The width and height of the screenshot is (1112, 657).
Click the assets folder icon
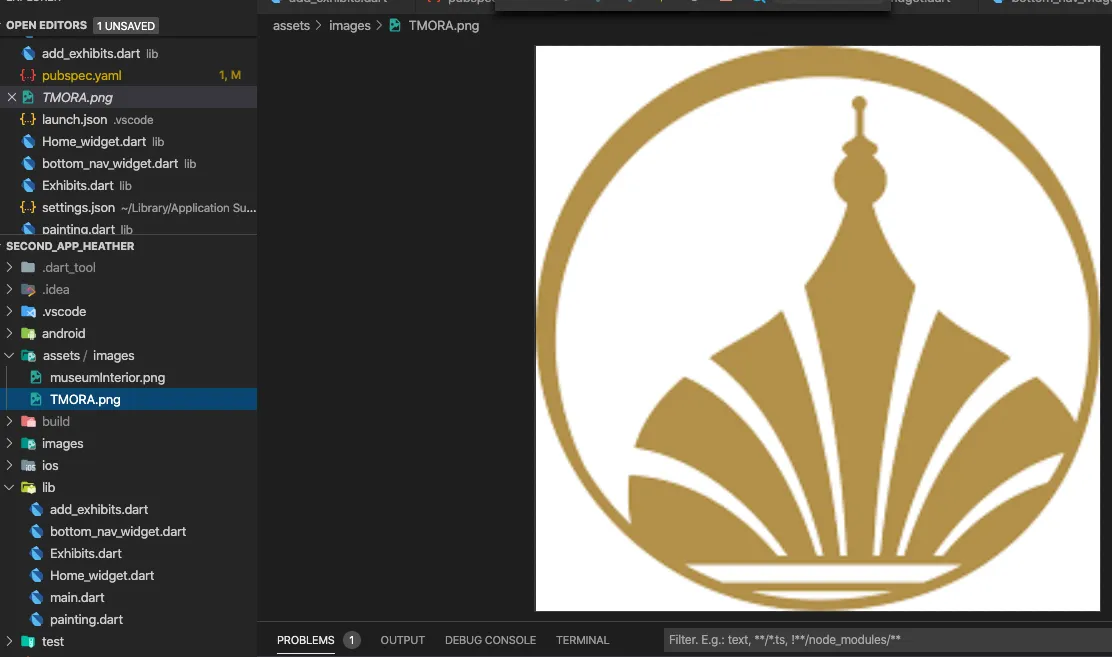[x=28, y=355]
